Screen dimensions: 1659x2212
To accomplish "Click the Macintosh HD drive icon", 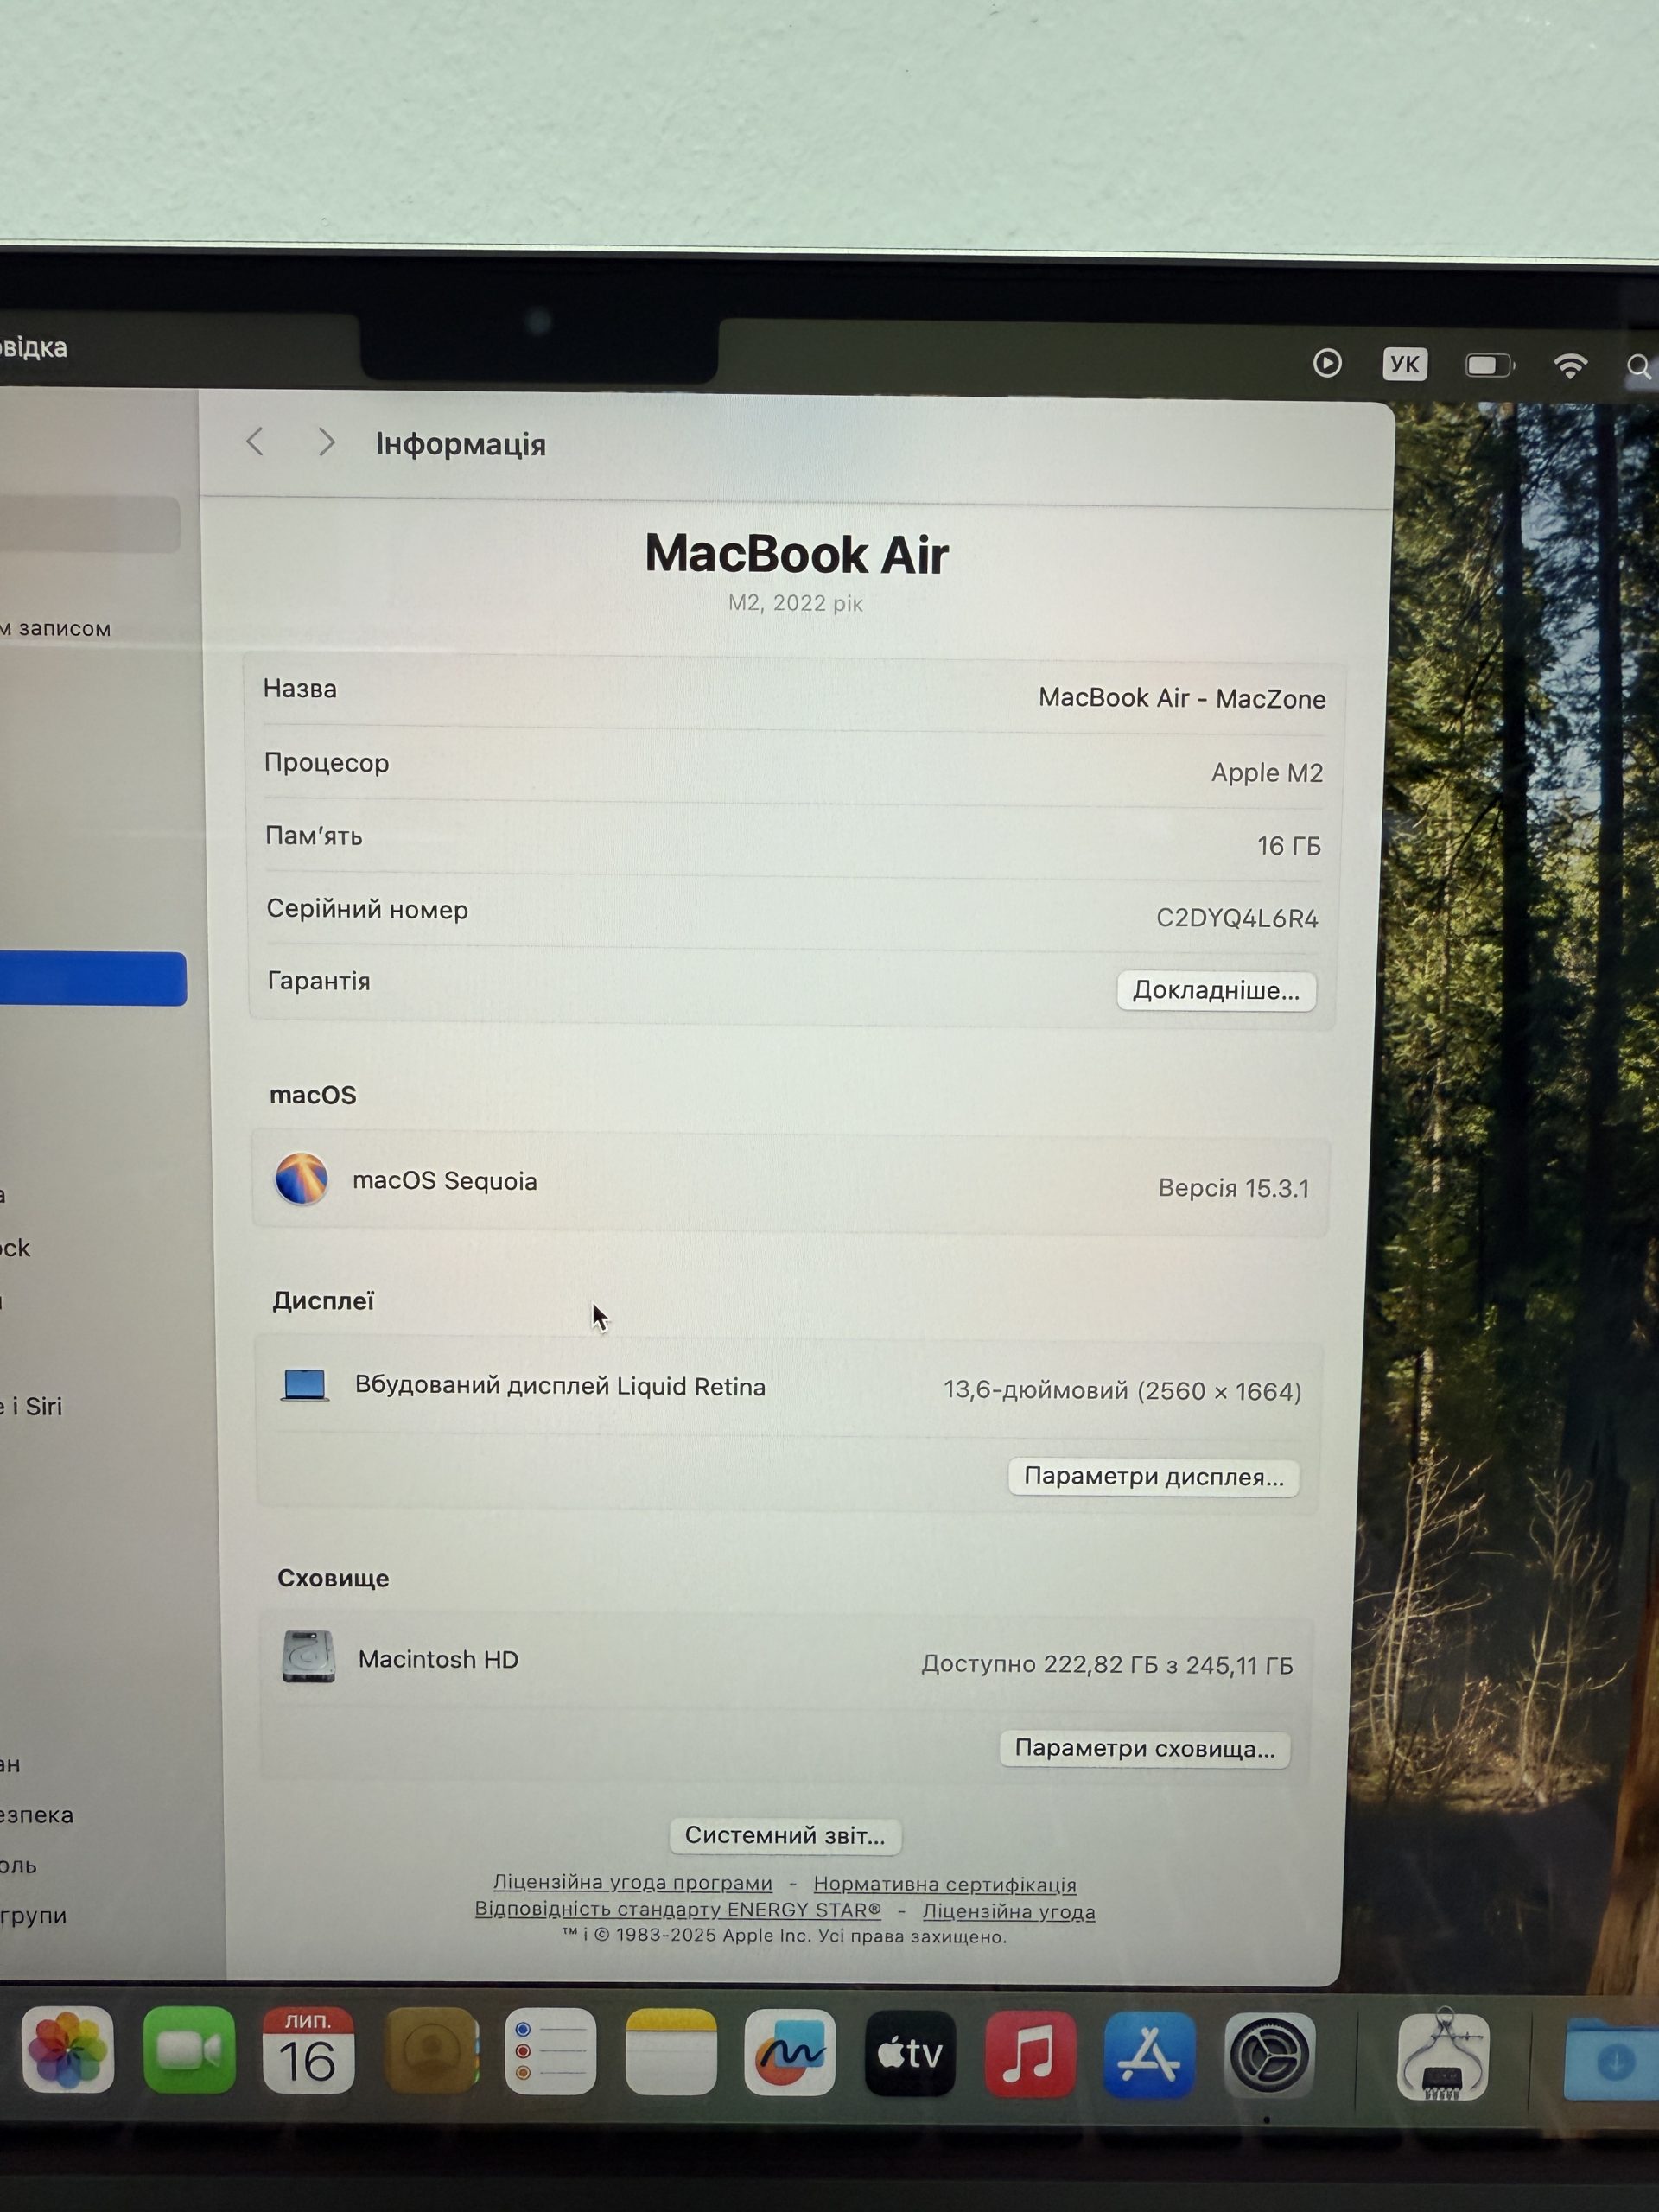I will tap(308, 1657).
